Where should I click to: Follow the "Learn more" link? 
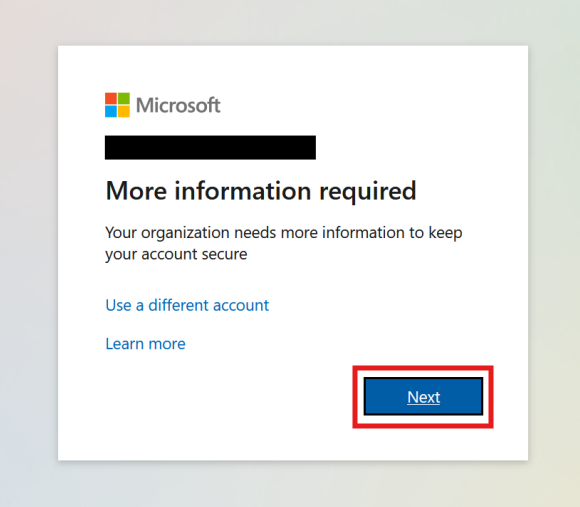tap(145, 344)
